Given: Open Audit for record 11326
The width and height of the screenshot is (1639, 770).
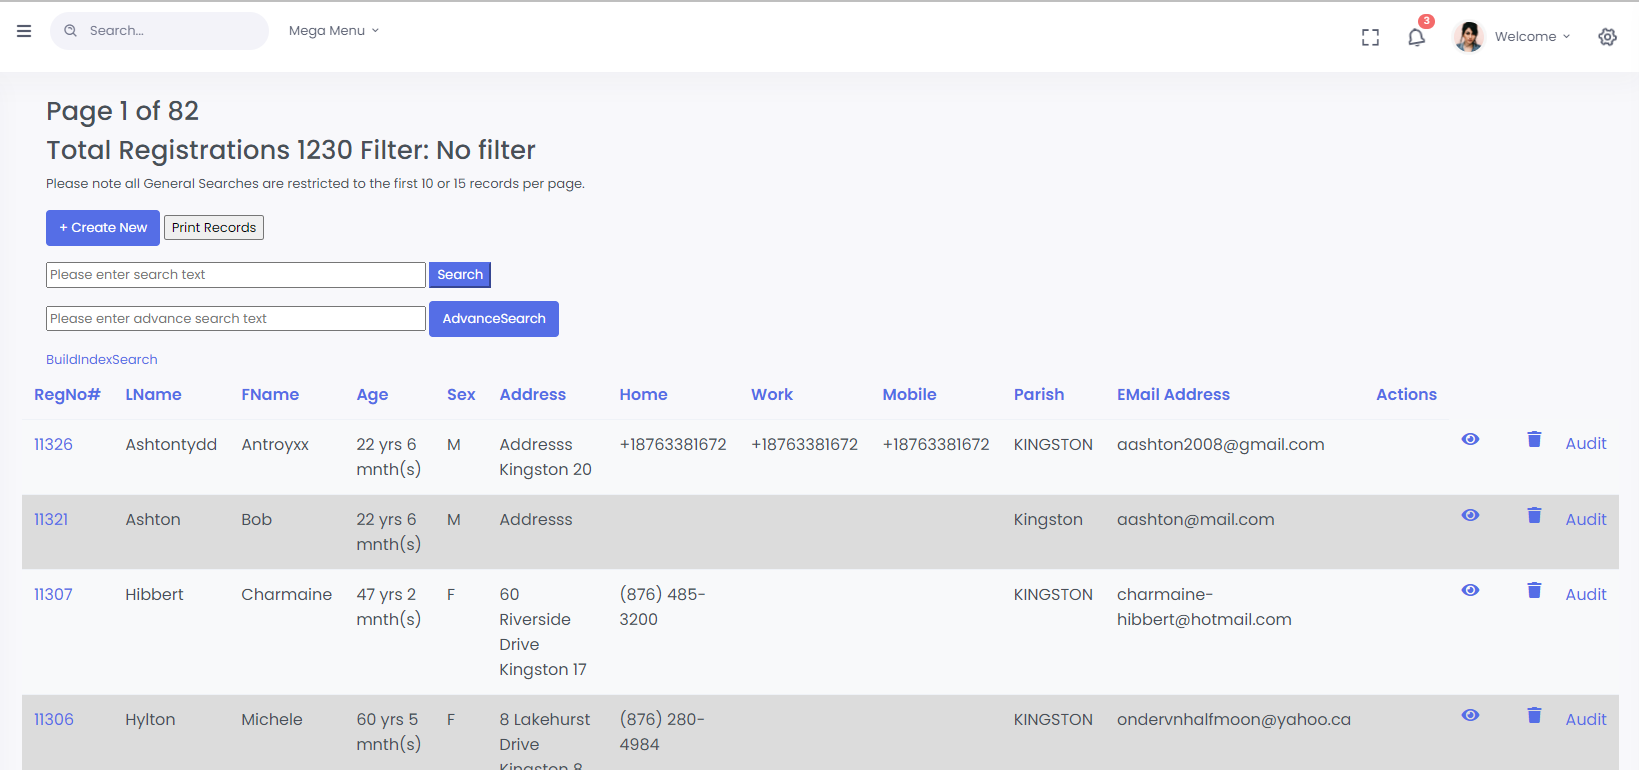Looking at the screenshot, I should [x=1585, y=443].
